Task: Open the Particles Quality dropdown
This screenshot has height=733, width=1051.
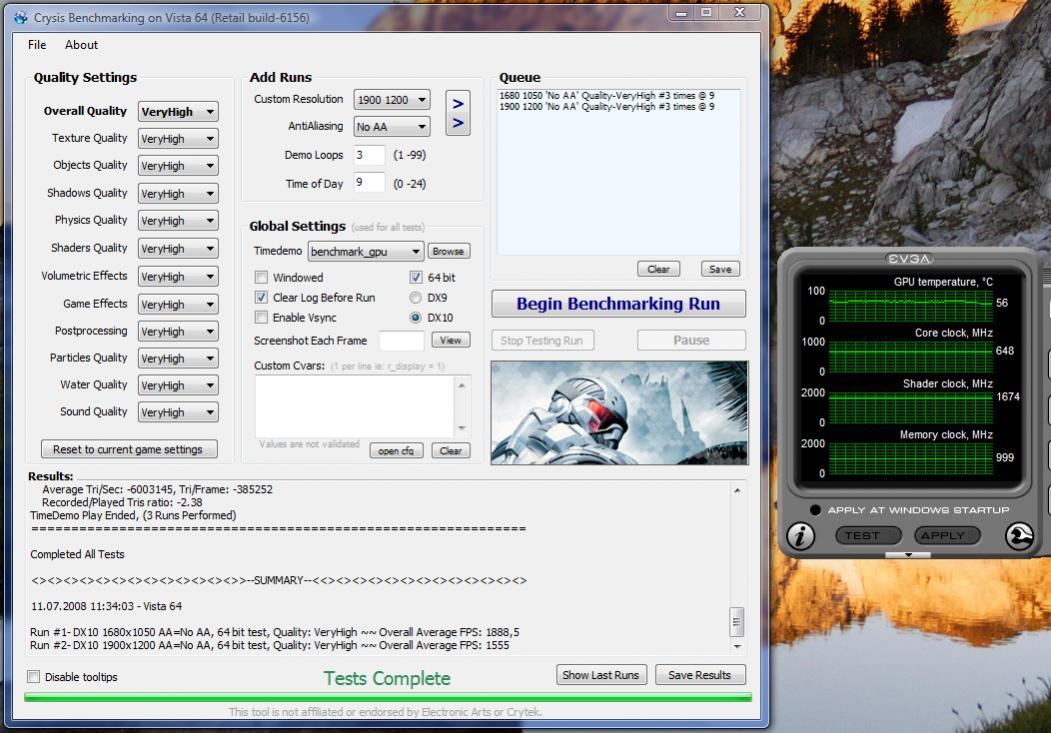Action: (178, 358)
